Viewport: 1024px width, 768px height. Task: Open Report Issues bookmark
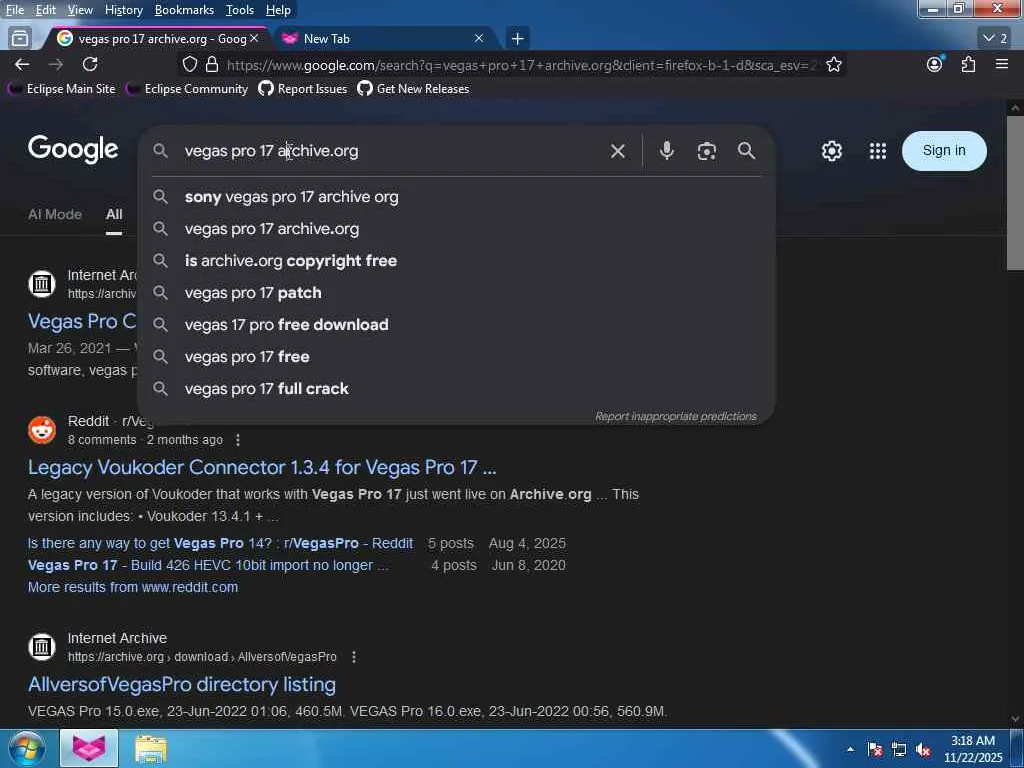[x=303, y=89]
